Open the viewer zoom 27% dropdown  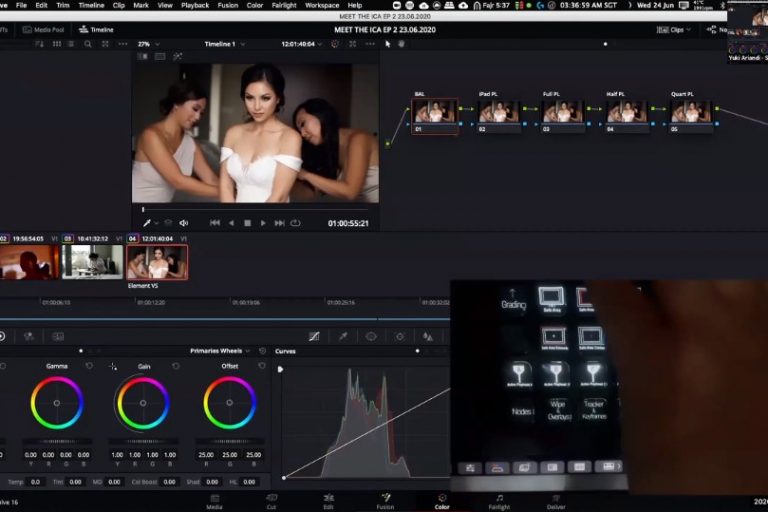point(148,44)
